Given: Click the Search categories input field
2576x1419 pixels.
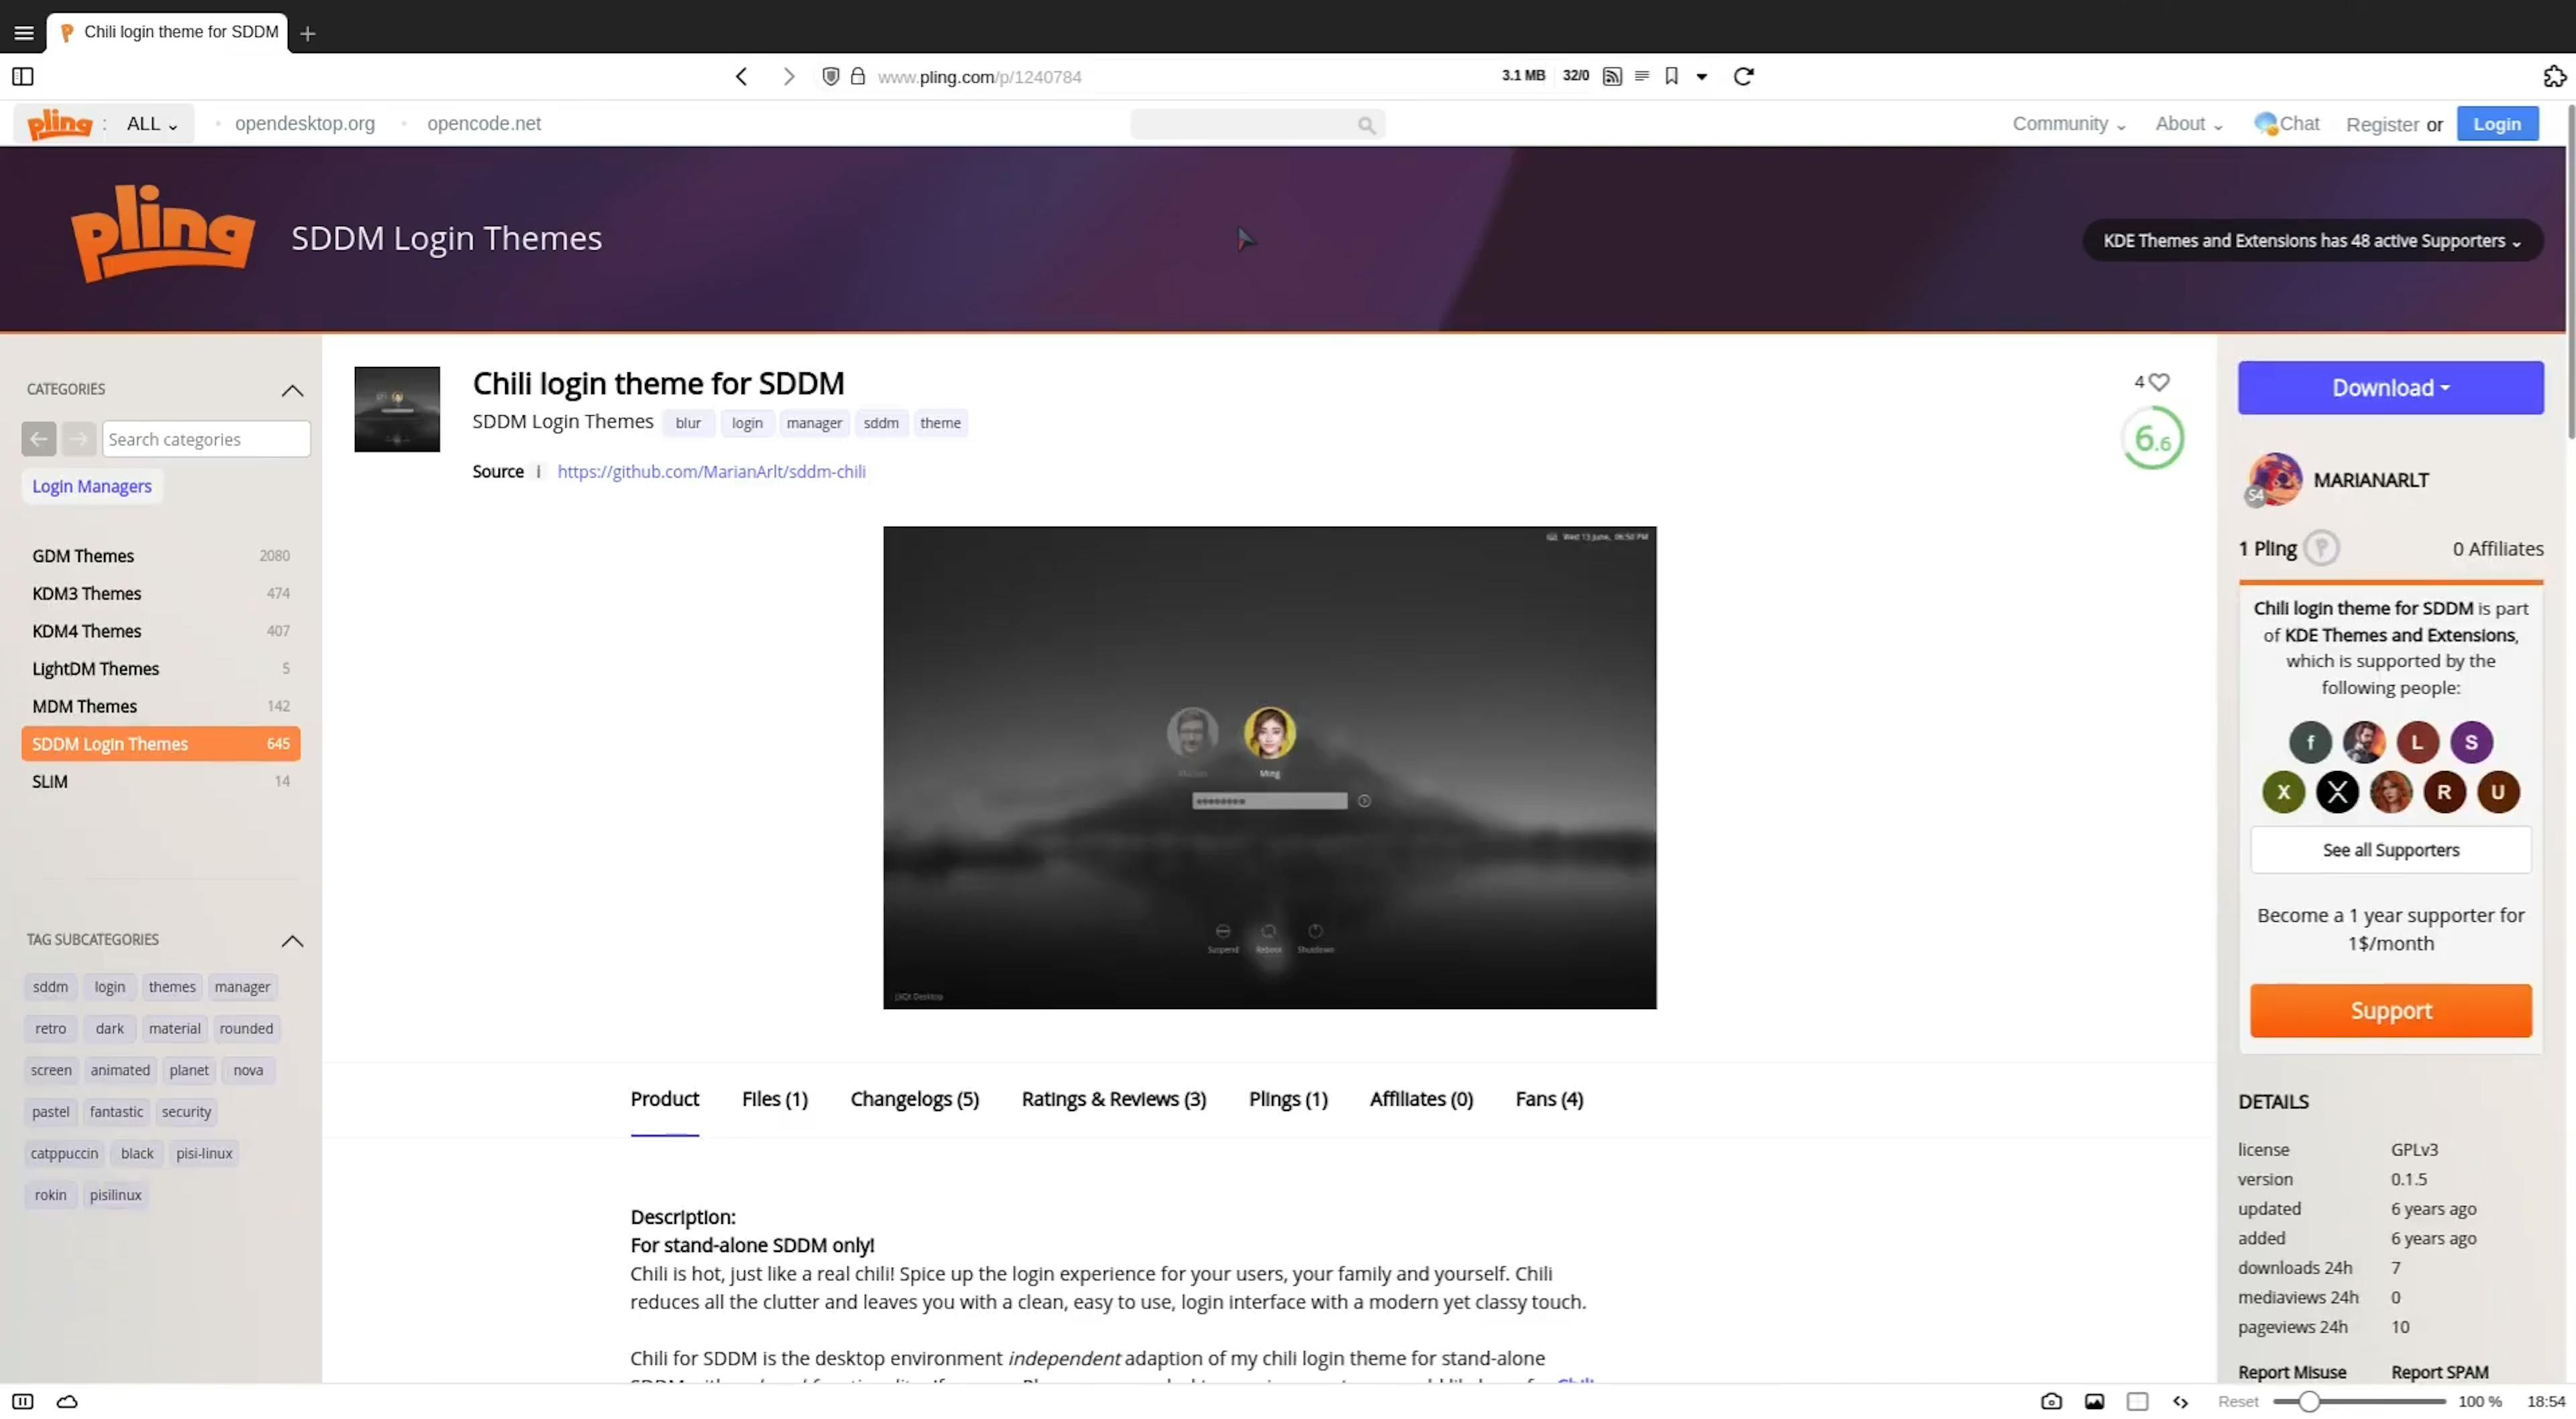Looking at the screenshot, I should tap(206, 439).
